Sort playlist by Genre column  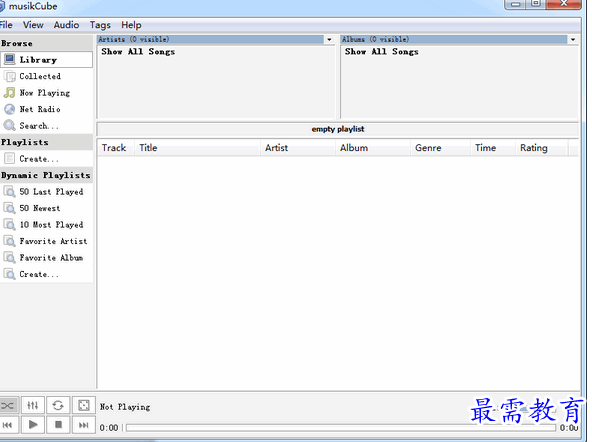click(x=441, y=148)
